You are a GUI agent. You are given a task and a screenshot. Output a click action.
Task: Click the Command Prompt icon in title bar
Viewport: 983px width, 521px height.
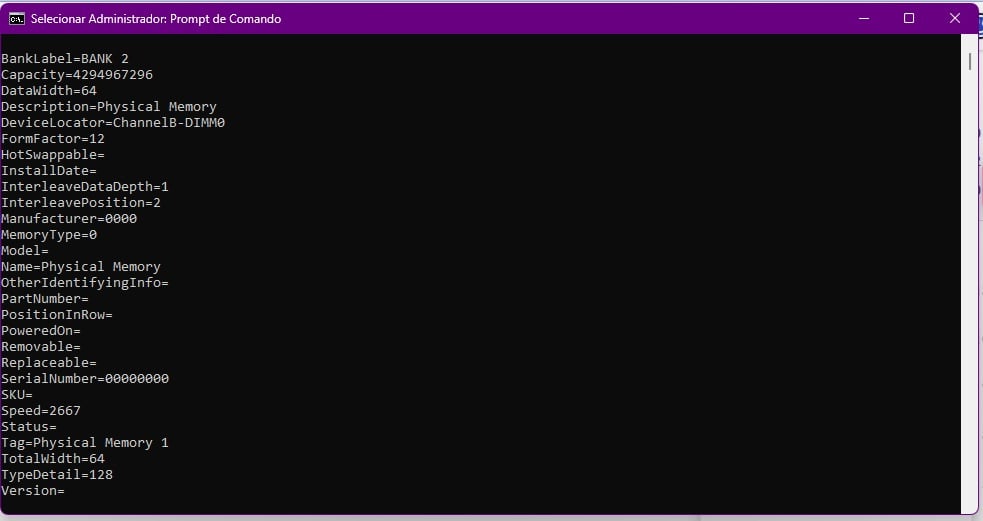point(16,19)
